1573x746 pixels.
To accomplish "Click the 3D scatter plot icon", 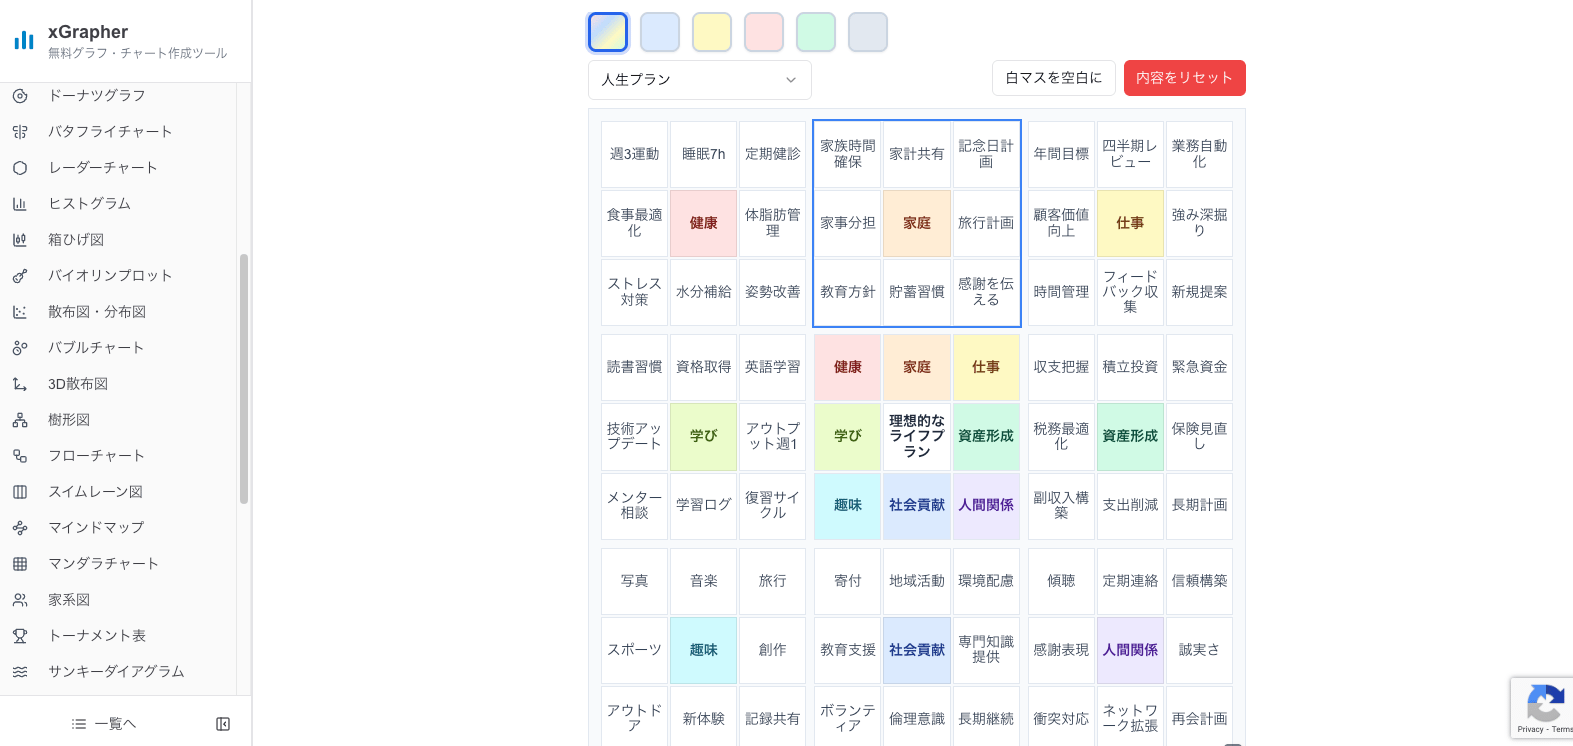I will 20,384.
